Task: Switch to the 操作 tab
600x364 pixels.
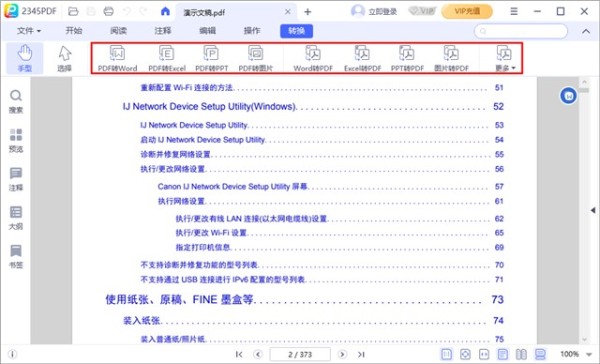Action: click(252, 31)
